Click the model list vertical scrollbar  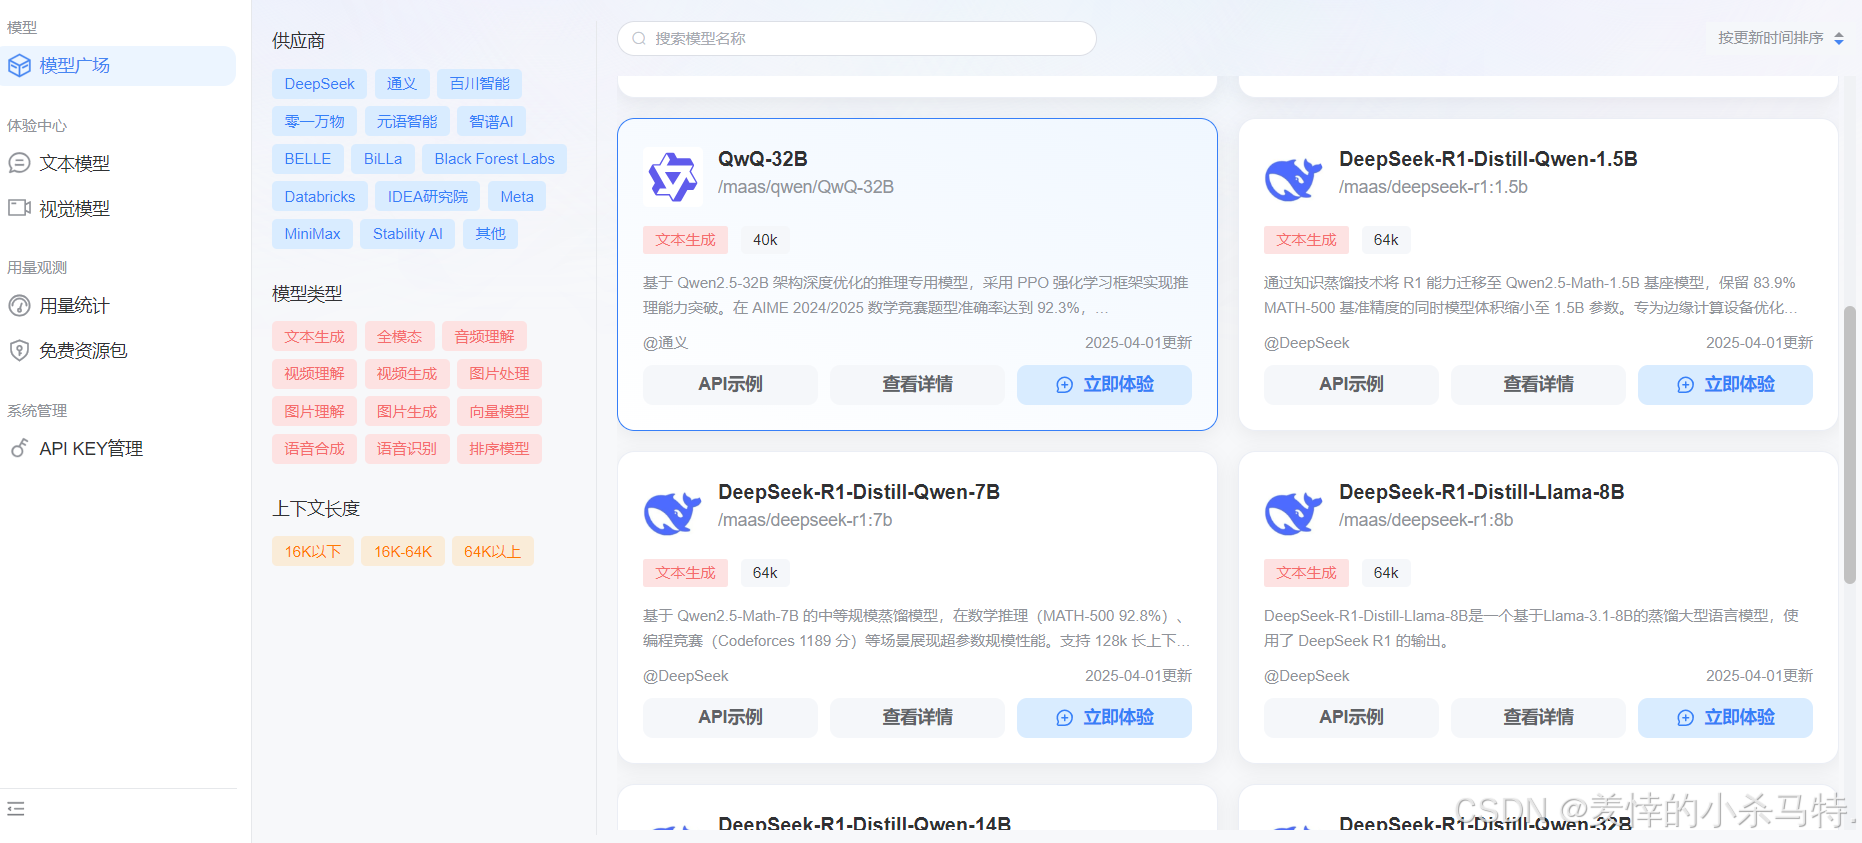click(x=1850, y=445)
